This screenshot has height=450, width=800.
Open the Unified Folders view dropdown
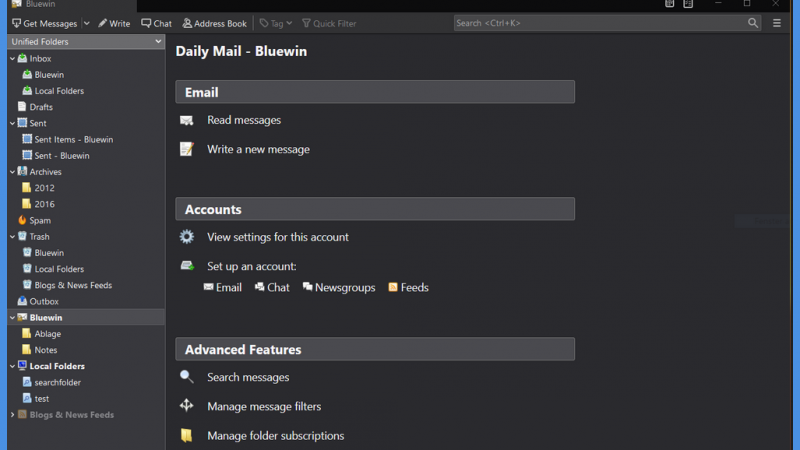(86, 41)
